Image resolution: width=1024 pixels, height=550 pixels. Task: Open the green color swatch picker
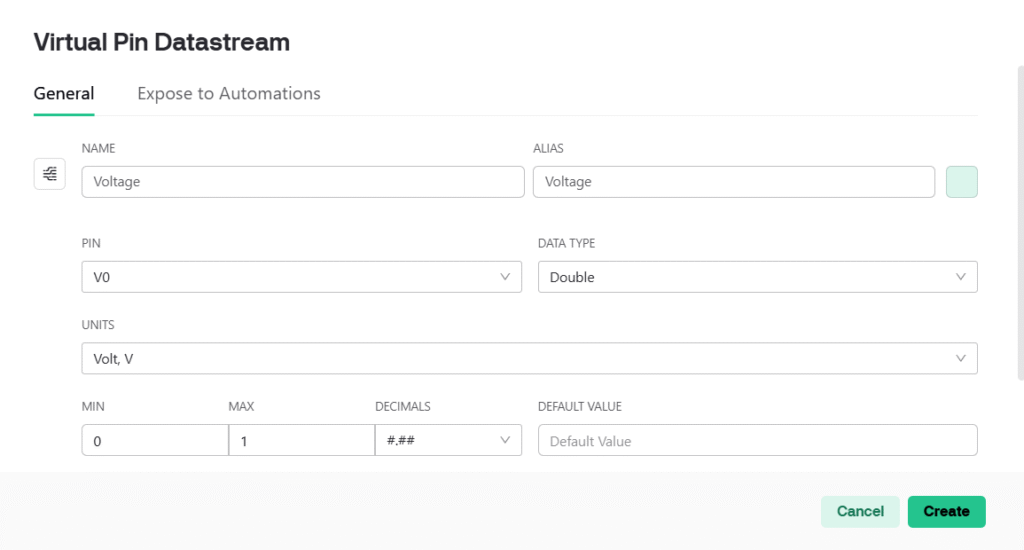pyautogui.click(x=961, y=182)
